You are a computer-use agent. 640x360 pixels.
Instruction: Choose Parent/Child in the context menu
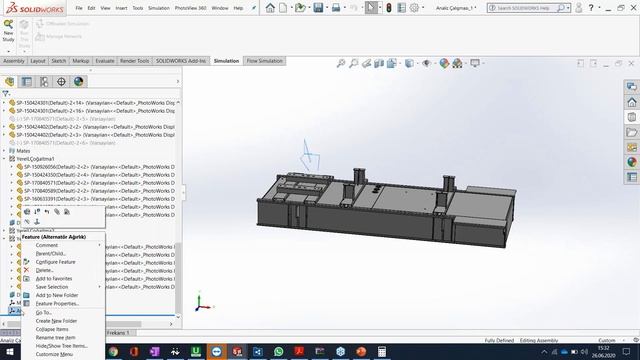[x=51, y=253]
